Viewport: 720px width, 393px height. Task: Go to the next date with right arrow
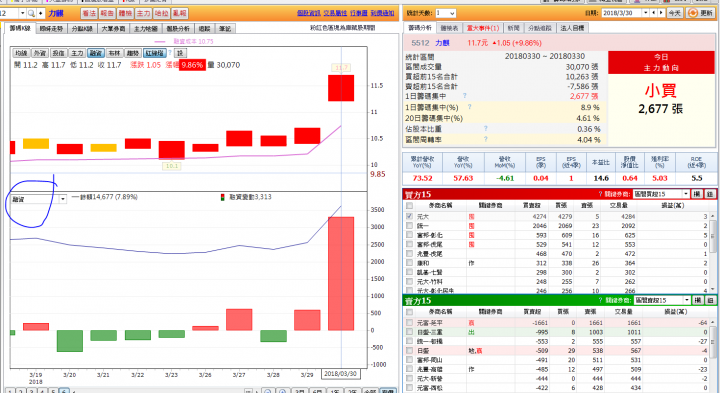661,13
